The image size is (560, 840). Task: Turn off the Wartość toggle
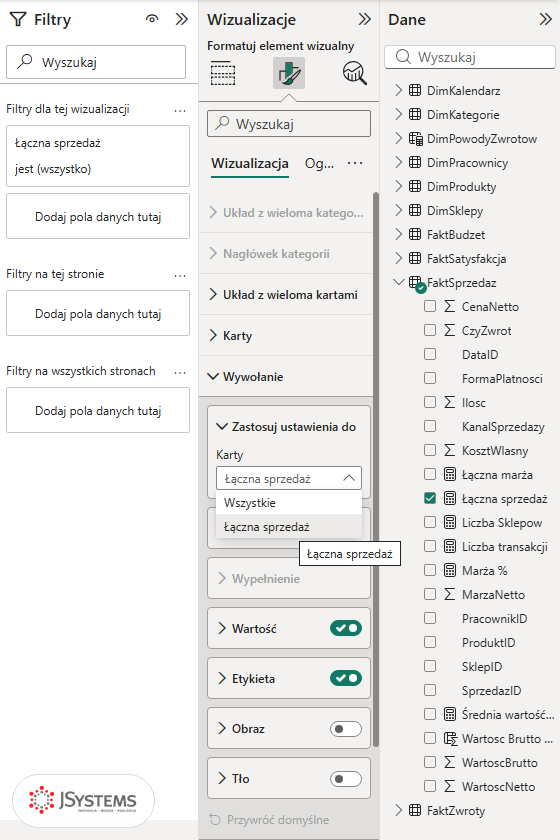click(x=346, y=628)
